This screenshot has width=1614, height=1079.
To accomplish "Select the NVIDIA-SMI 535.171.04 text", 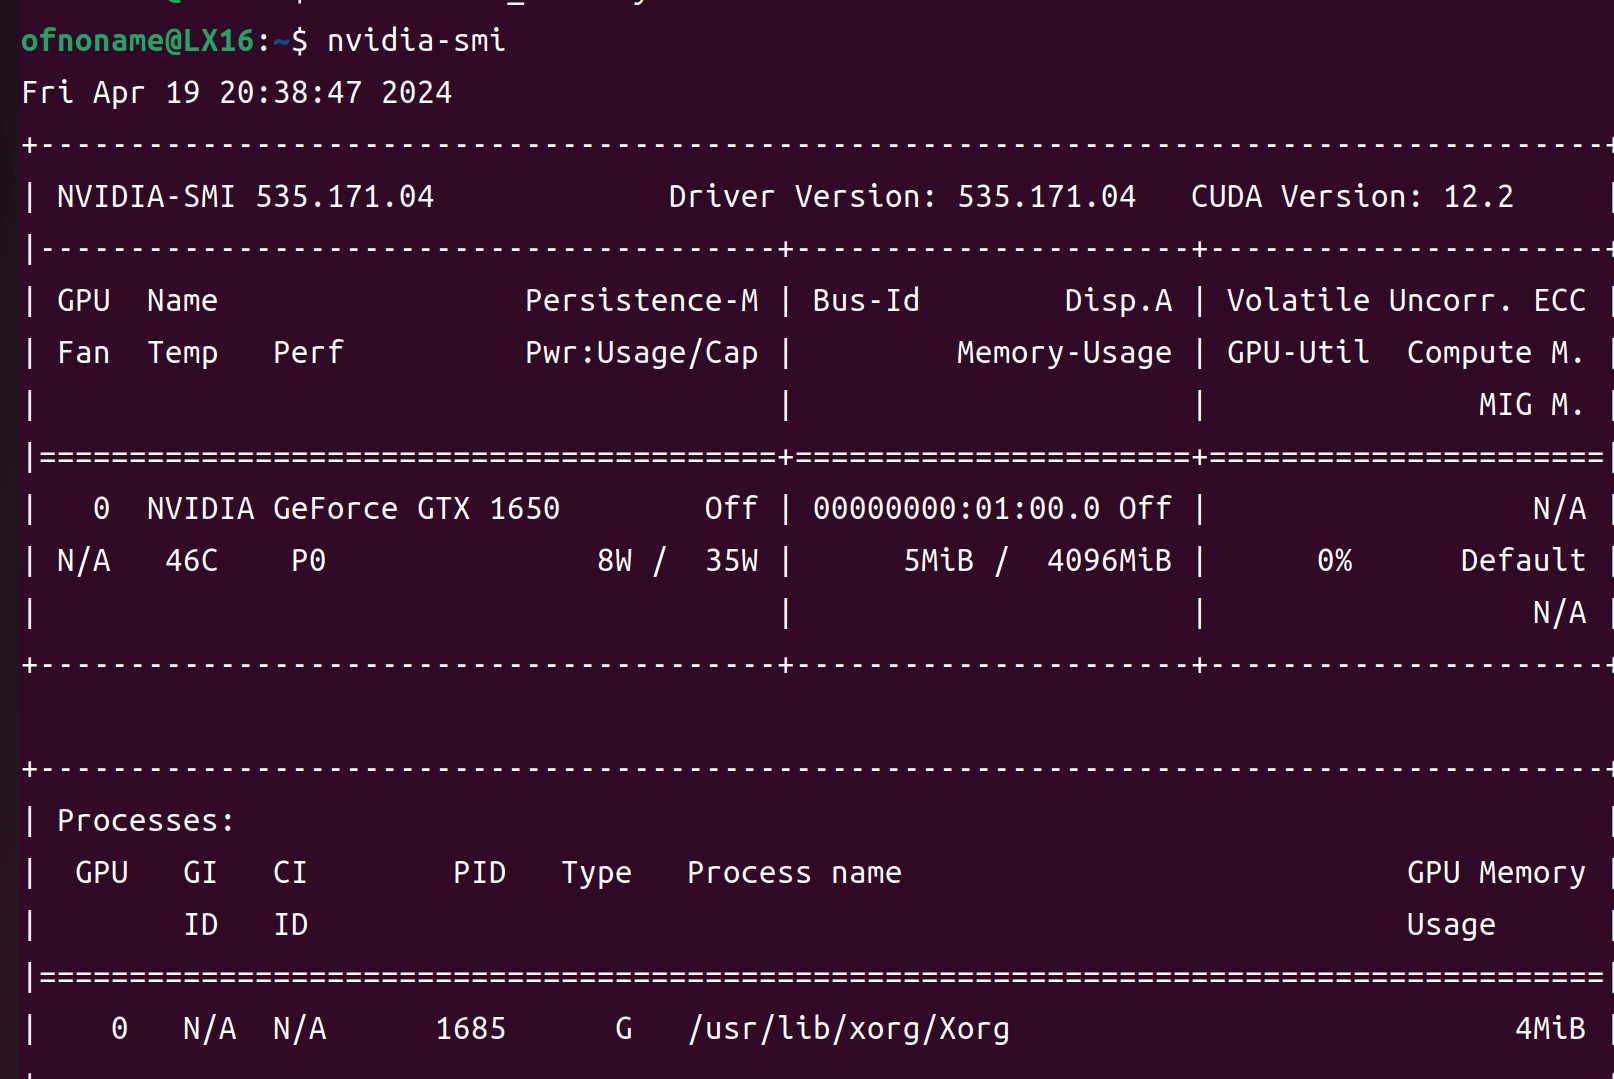I will (245, 197).
